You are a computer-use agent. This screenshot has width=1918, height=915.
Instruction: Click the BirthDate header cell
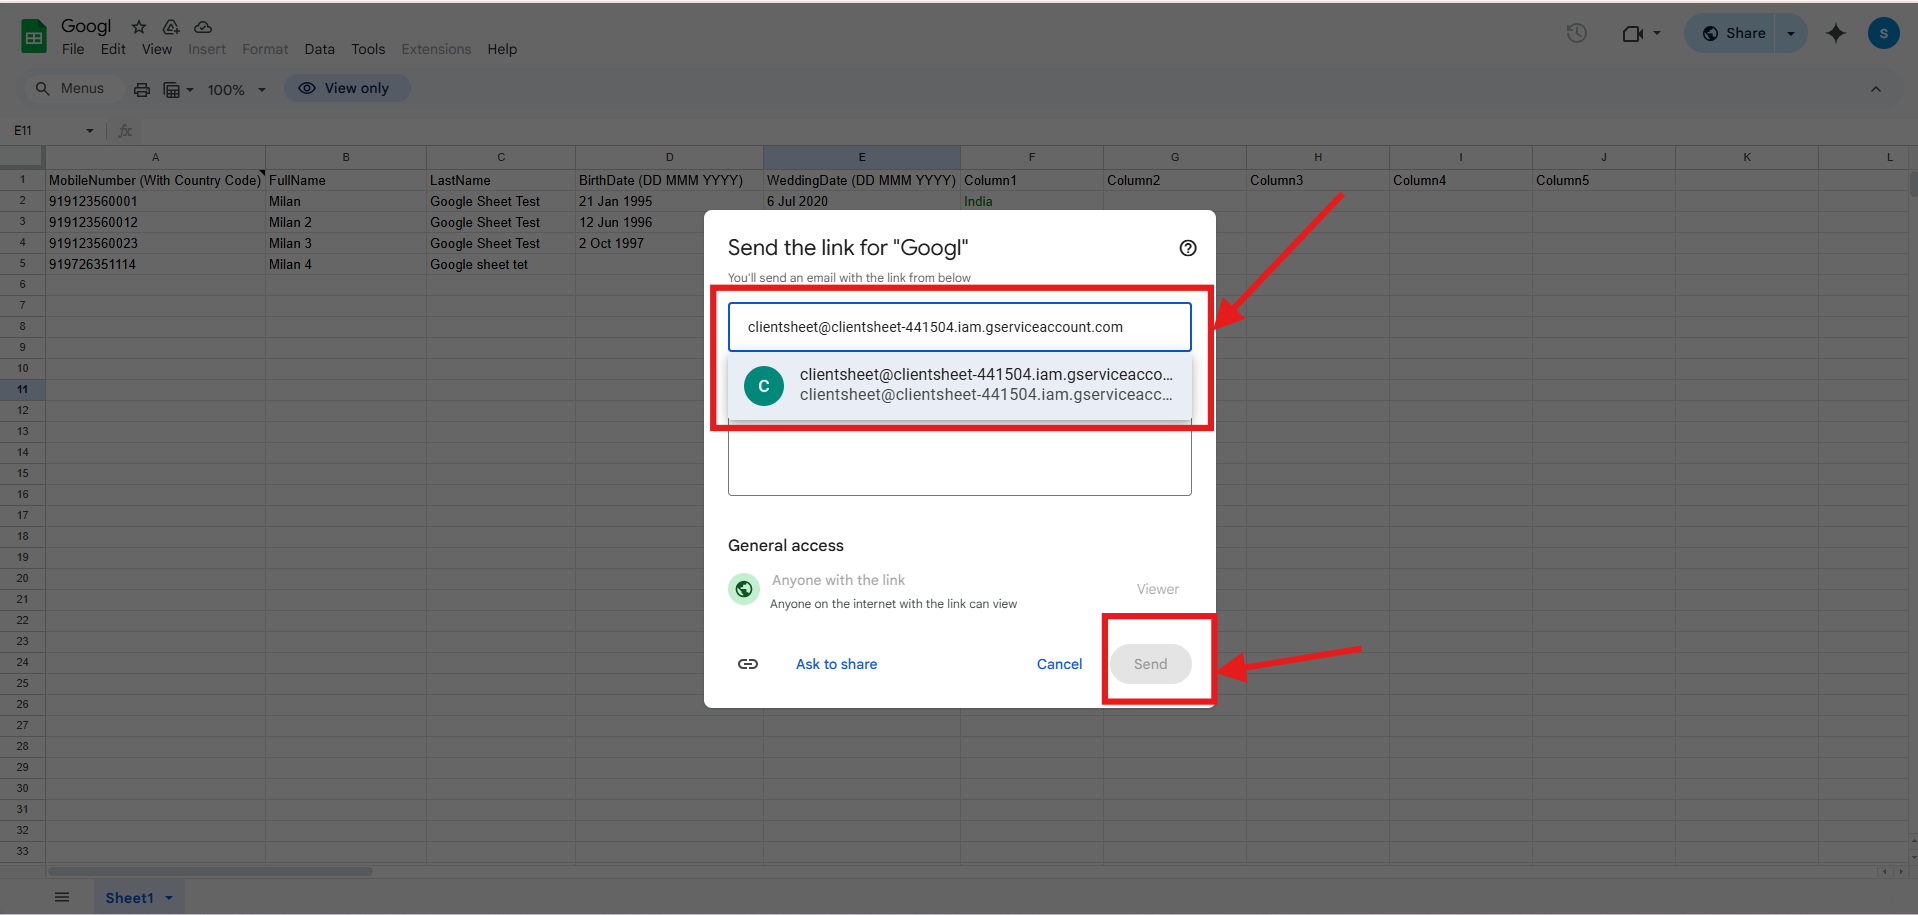coord(669,180)
